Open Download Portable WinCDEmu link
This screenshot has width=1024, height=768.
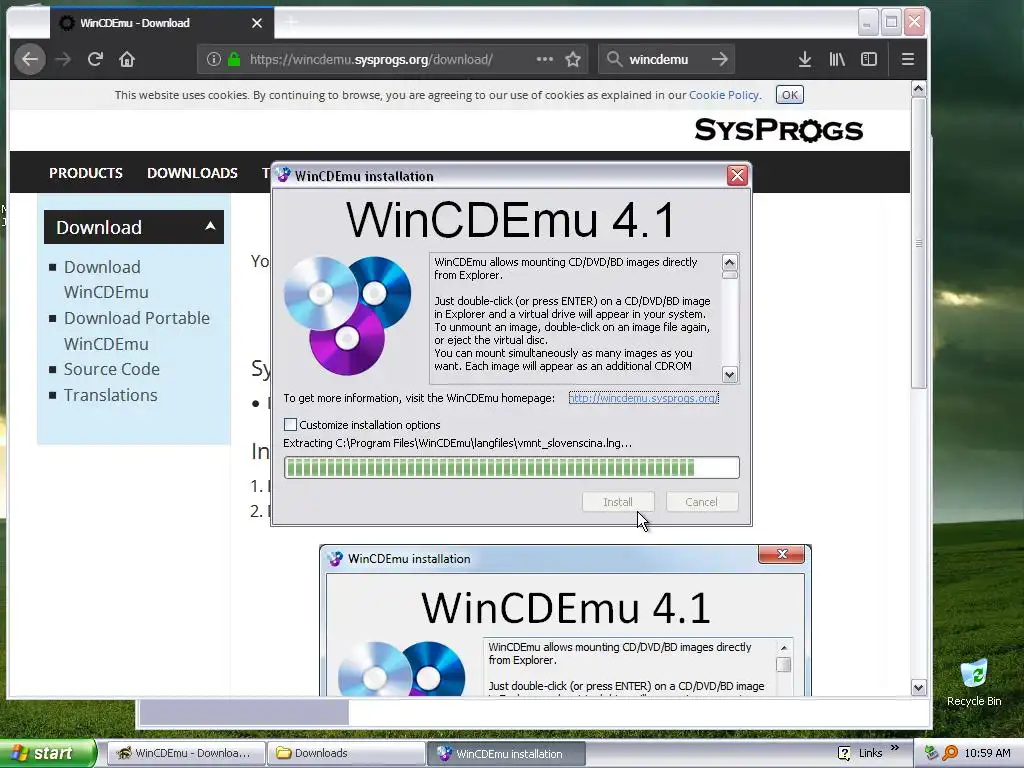tap(136, 330)
